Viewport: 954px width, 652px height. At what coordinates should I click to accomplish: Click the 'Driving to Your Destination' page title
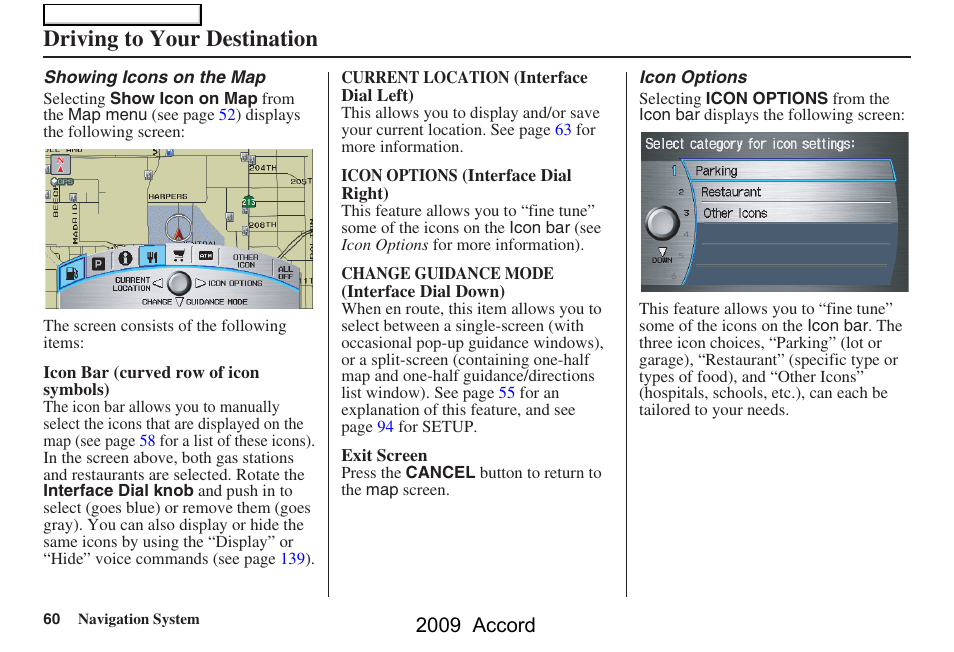181,39
